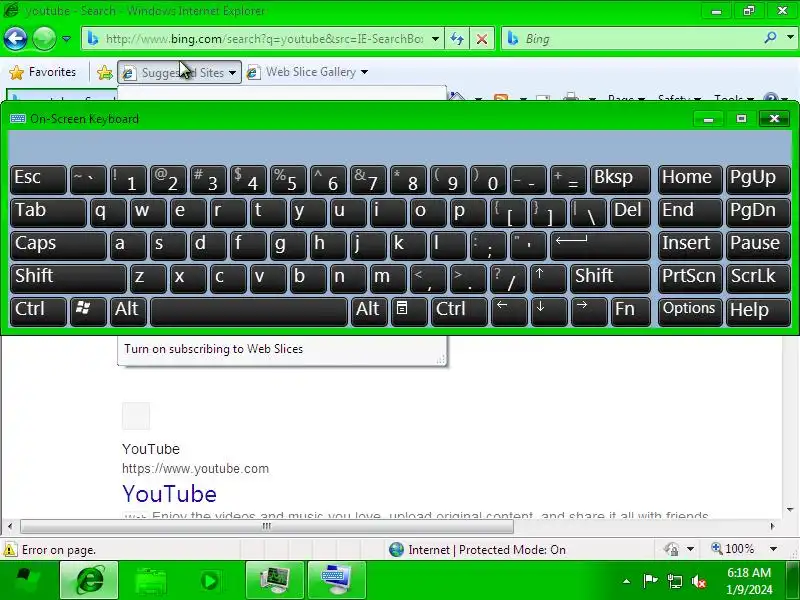Click Turn on subscribing to Web Slices
This screenshot has width=800, height=600.
coord(213,349)
